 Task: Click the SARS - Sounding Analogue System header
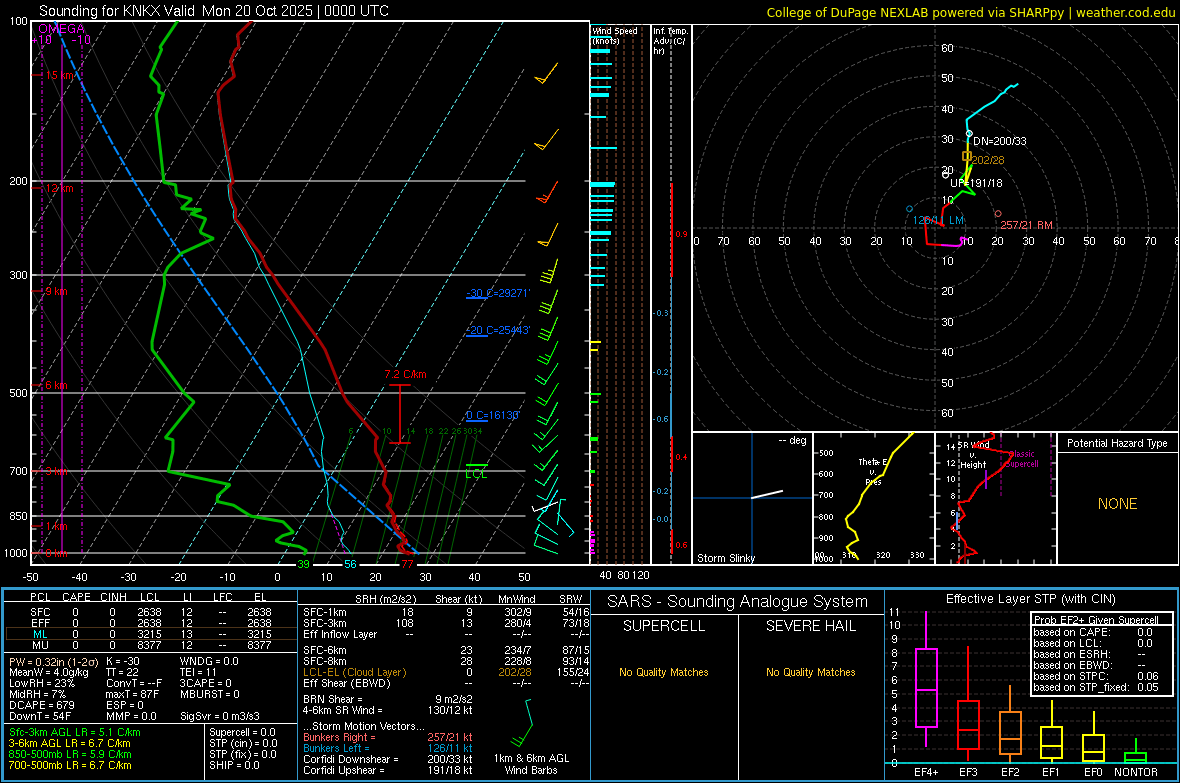coord(738,602)
